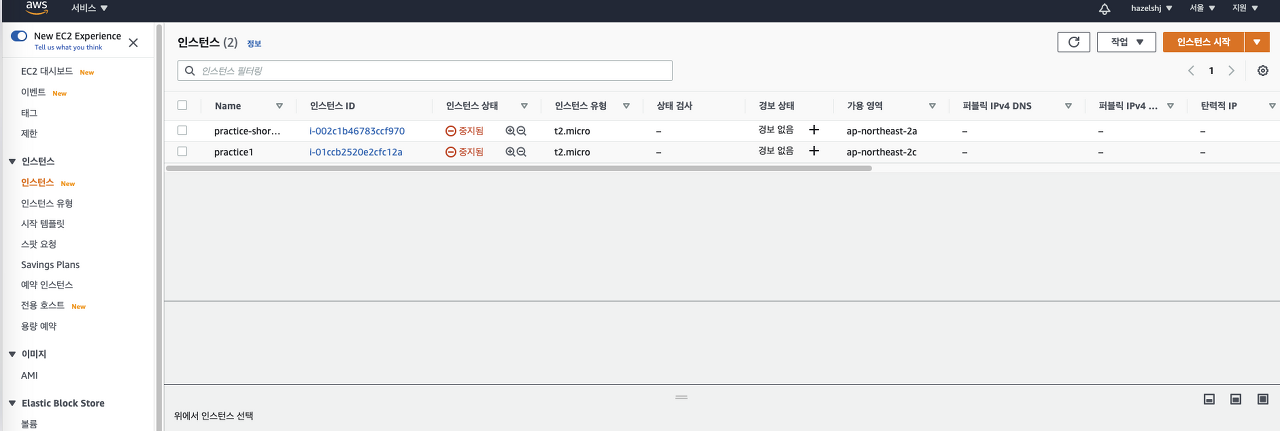The height and width of the screenshot is (431, 1280).
Task: Collapse the 이미지 sidebar section
Action: click(12, 354)
